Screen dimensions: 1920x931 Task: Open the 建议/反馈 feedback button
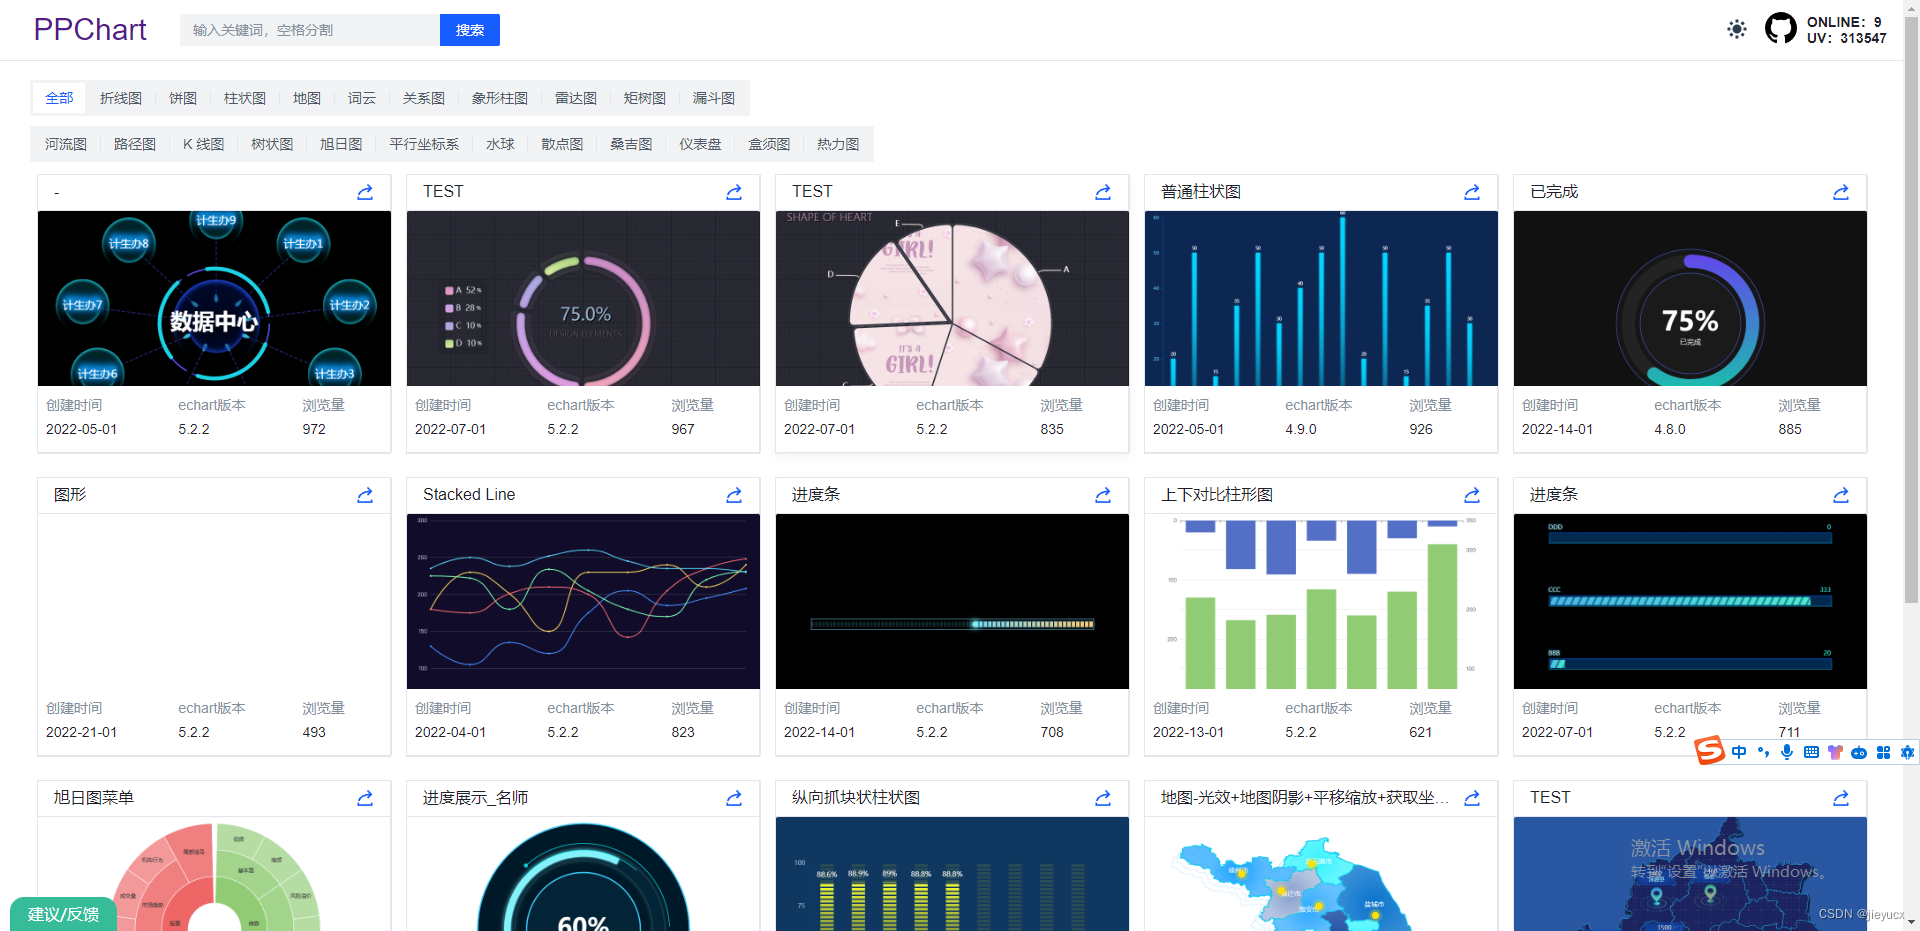coord(63,914)
